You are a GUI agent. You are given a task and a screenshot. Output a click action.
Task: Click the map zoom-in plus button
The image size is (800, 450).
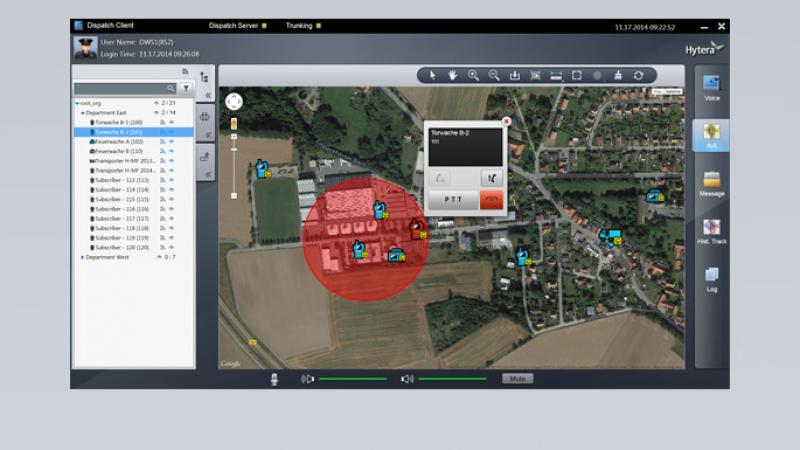click(x=234, y=137)
